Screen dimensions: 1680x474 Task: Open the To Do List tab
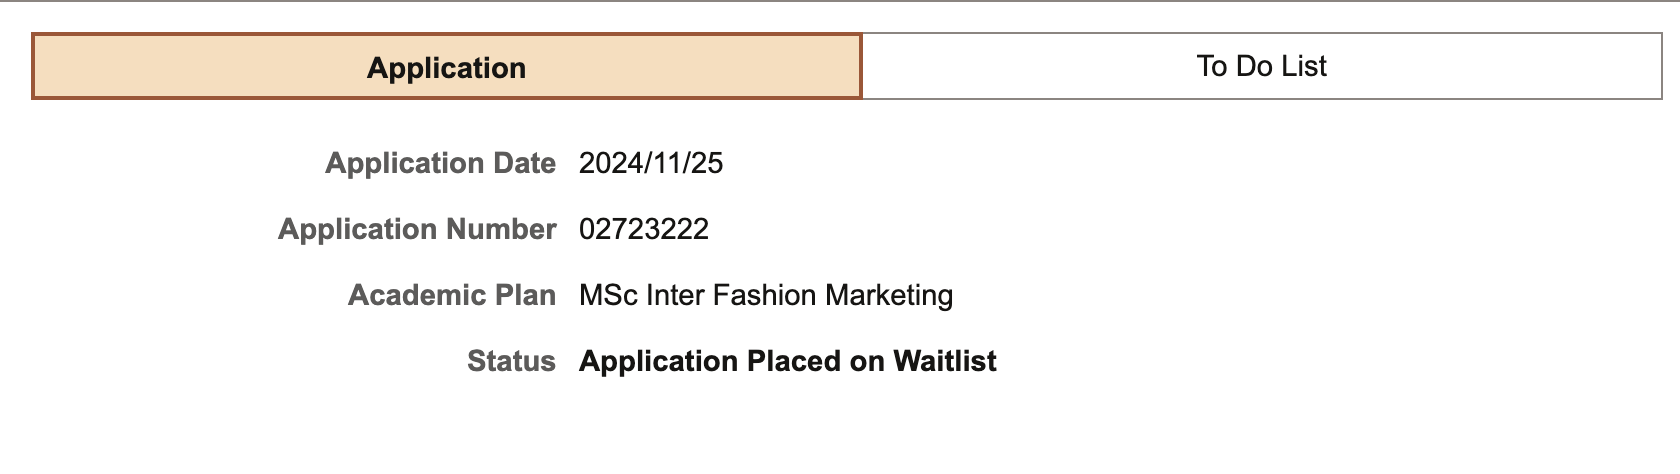point(1261,66)
